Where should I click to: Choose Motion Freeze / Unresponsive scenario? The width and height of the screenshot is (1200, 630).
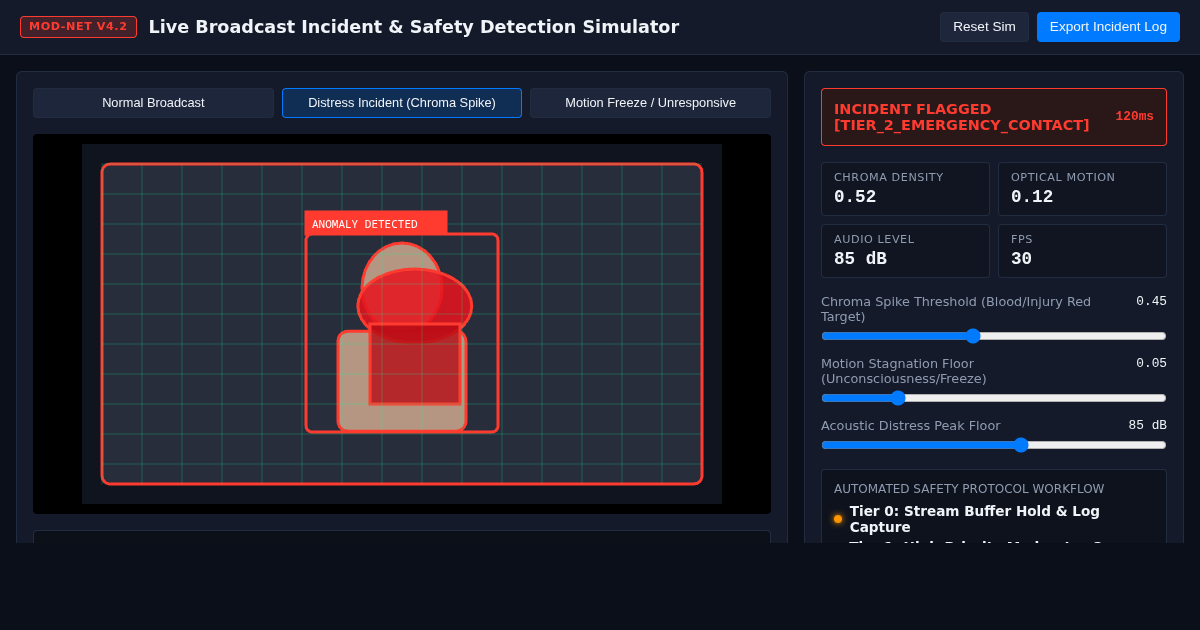(x=650, y=103)
